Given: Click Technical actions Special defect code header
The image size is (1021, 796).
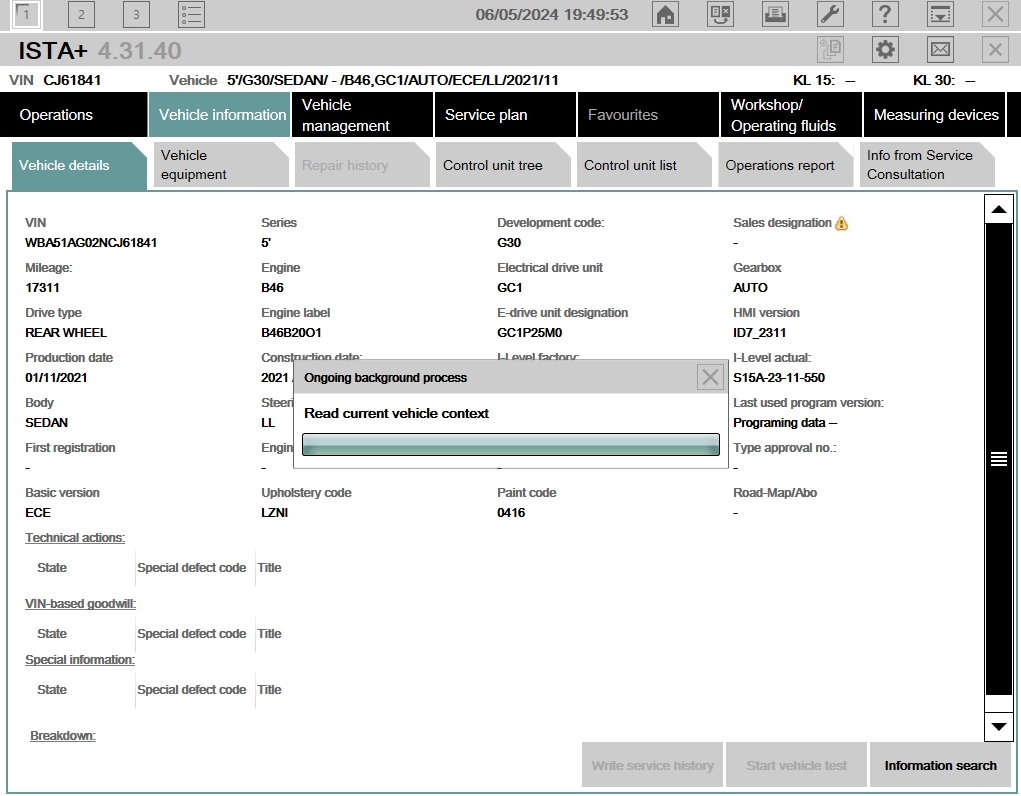Looking at the screenshot, I should [191, 567].
